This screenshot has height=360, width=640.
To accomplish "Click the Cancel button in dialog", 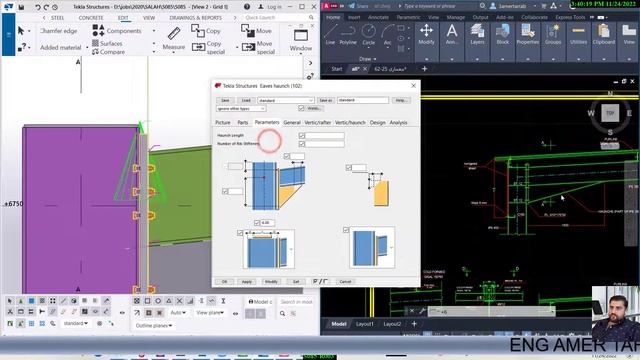I will (345, 282).
